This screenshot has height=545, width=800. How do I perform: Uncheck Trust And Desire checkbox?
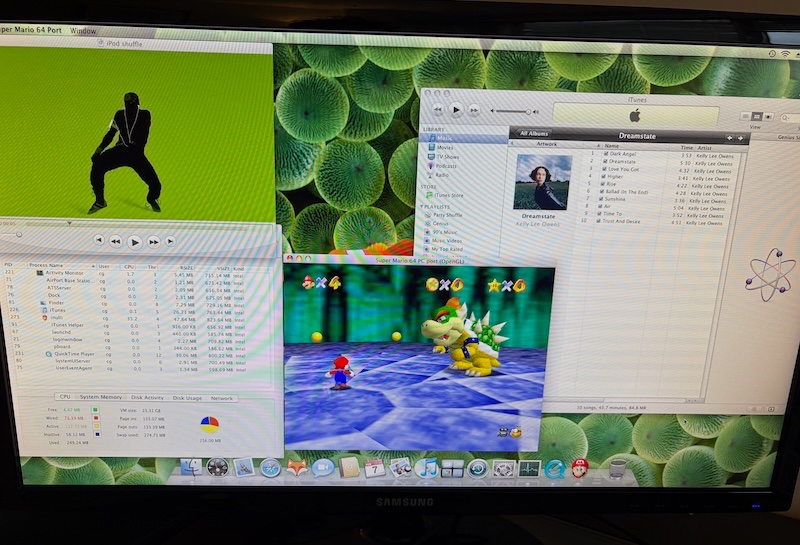[598, 221]
